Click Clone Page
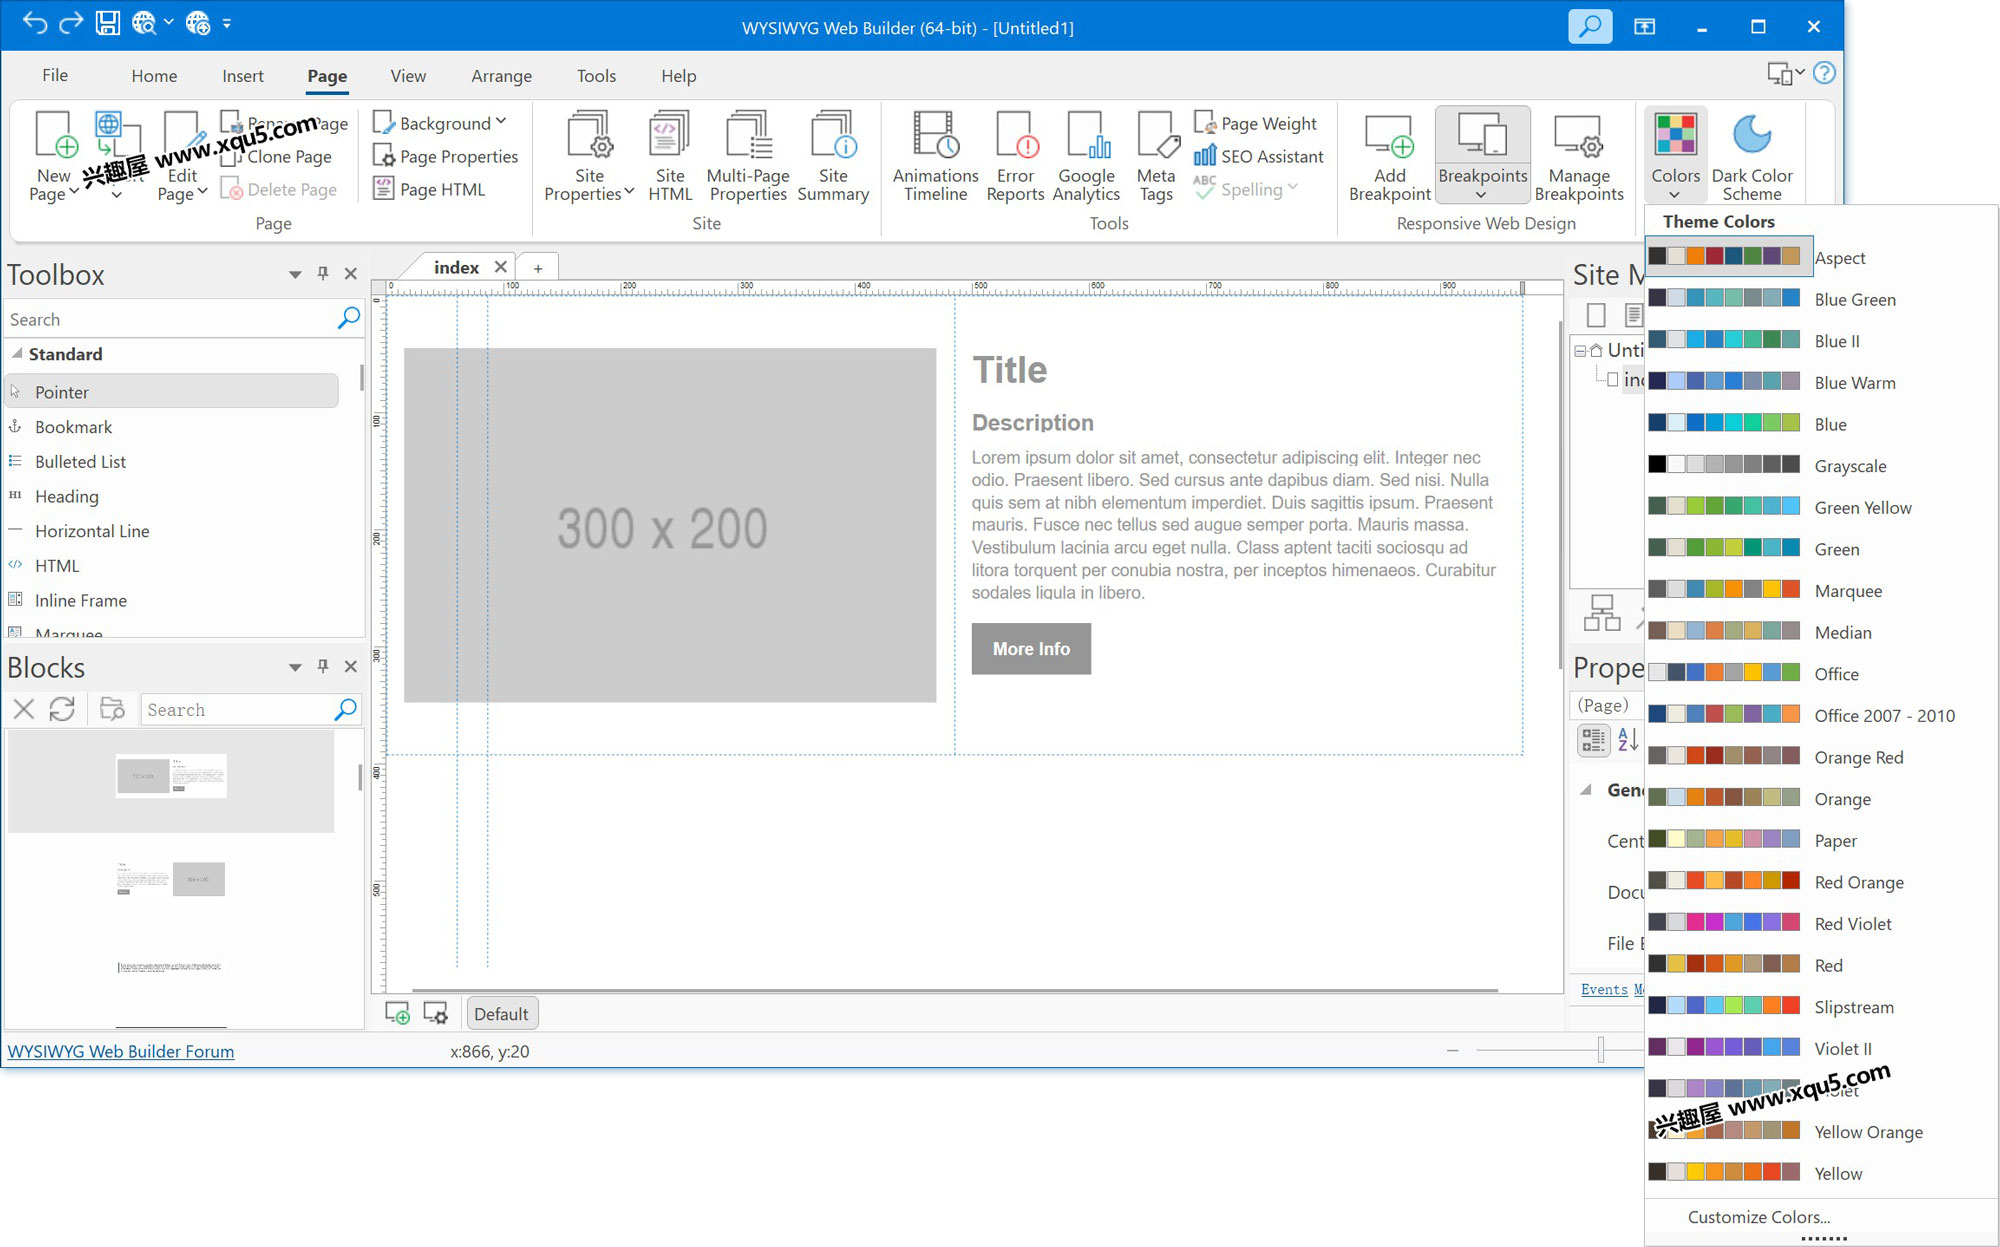This screenshot has width=2000, height=1247. point(276,156)
